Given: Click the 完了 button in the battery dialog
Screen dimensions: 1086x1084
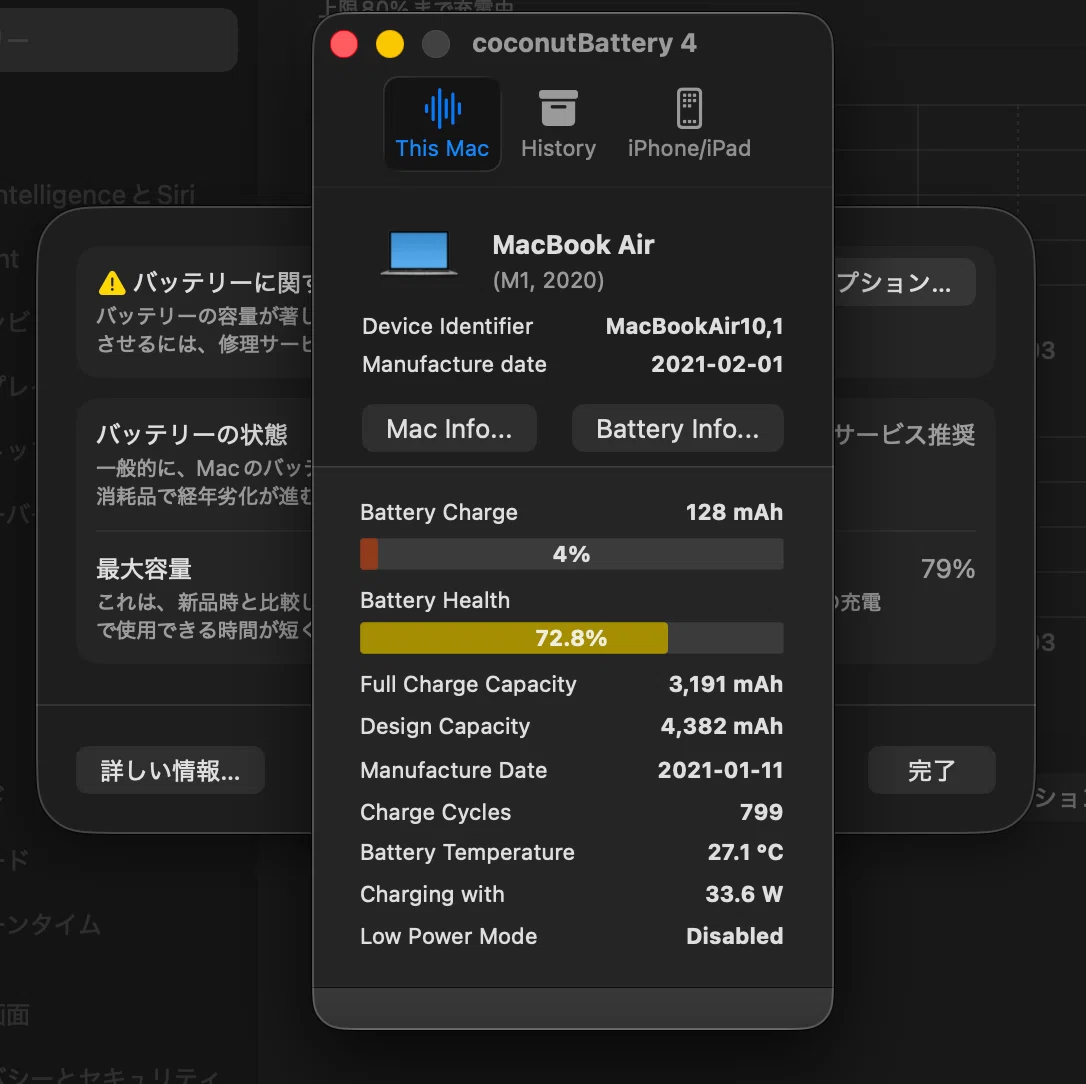Looking at the screenshot, I should point(932,770).
